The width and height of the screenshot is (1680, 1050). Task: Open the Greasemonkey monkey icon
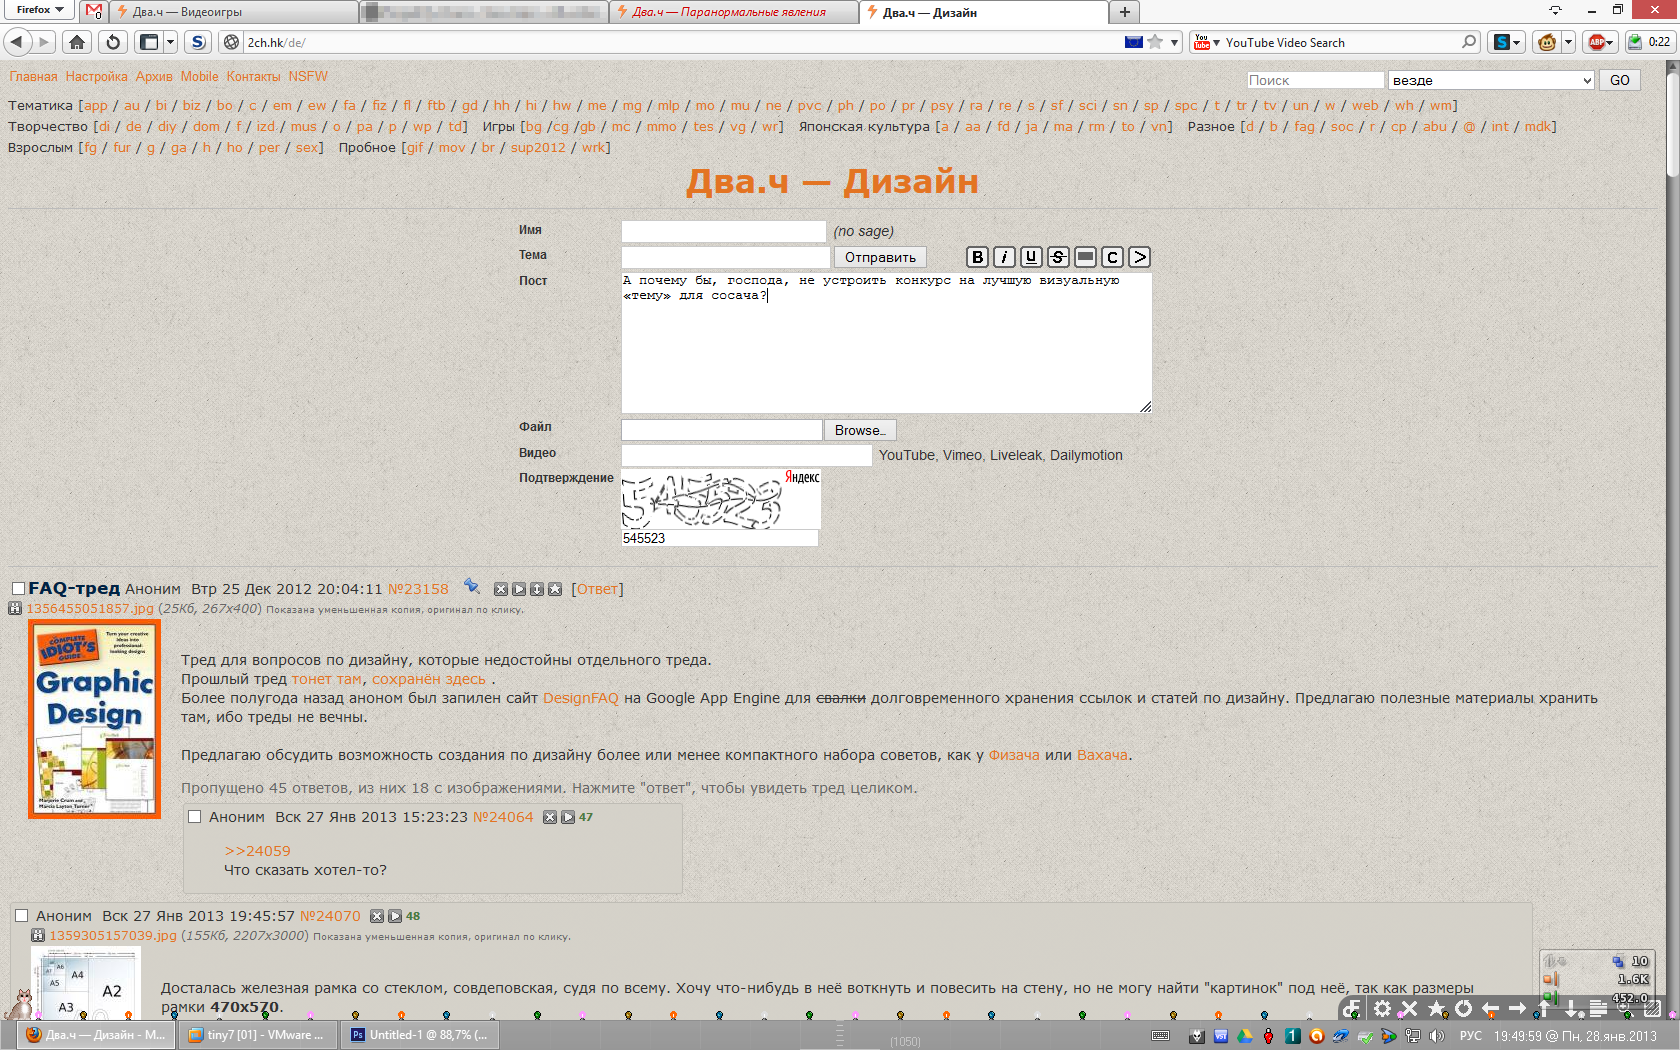coord(1547,42)
